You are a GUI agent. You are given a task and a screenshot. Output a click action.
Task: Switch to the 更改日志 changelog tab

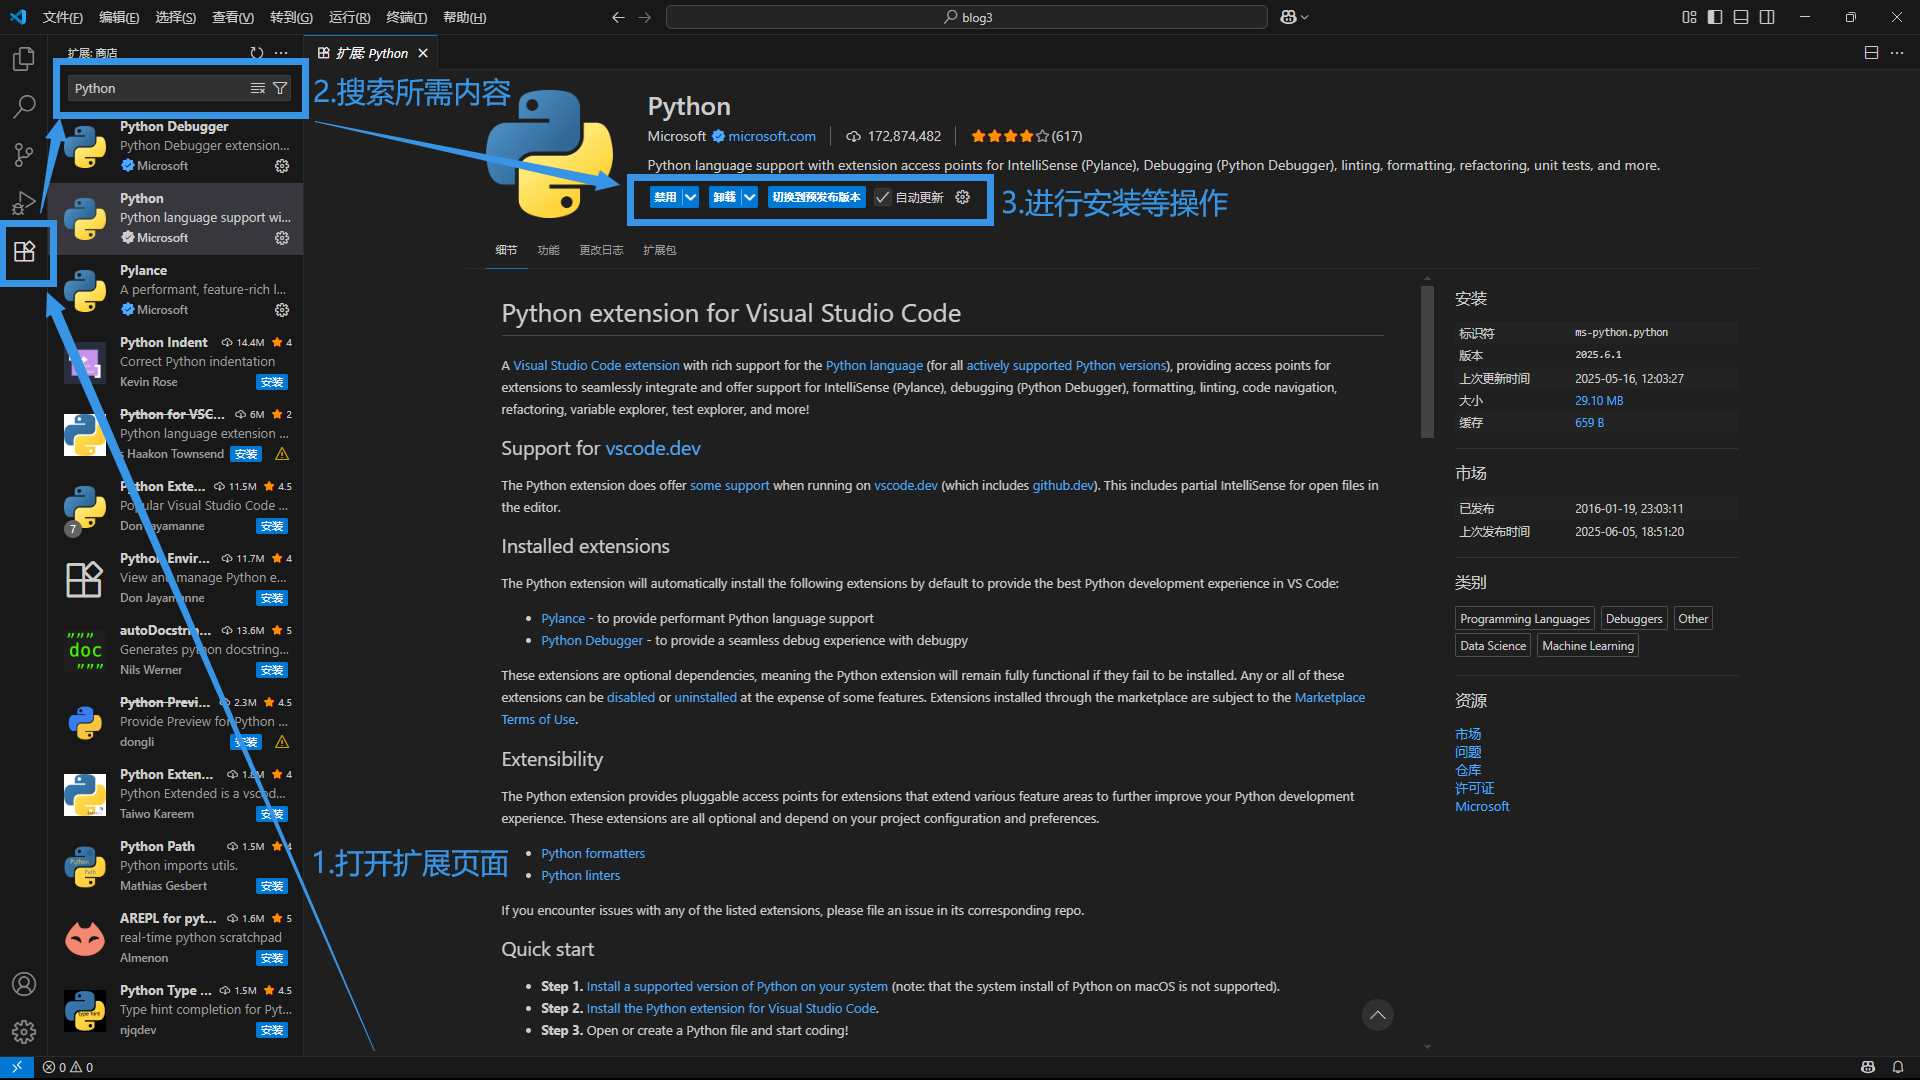601,250
